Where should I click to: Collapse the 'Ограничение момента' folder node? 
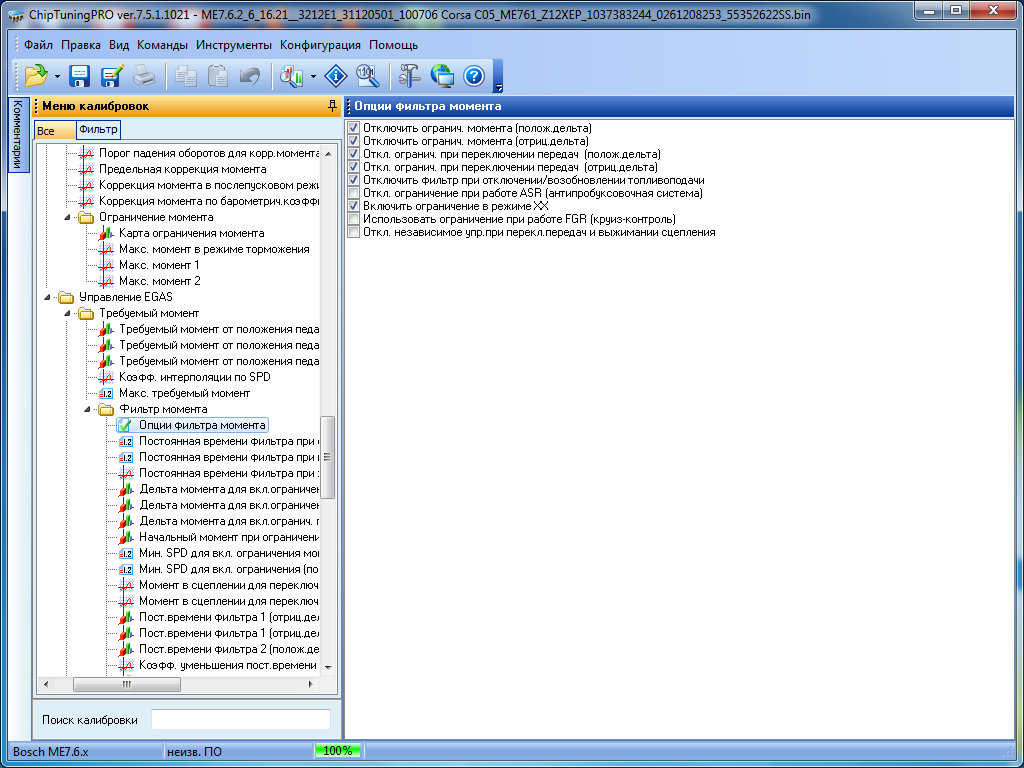click(68, 217)
